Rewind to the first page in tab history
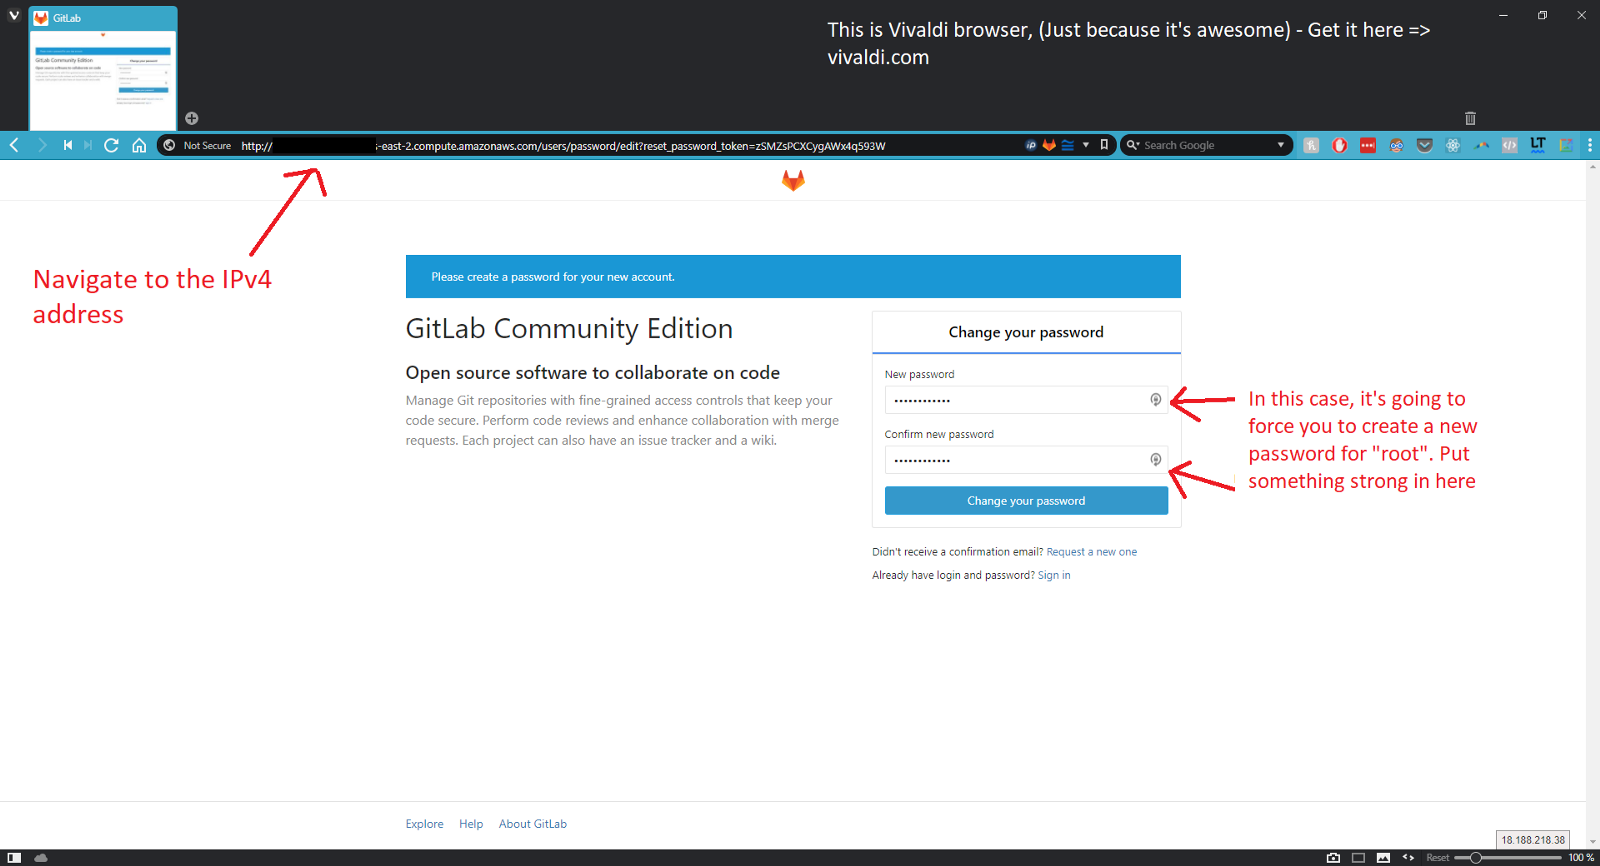The width and height of the screenshot is (1600, 866). 67,145
